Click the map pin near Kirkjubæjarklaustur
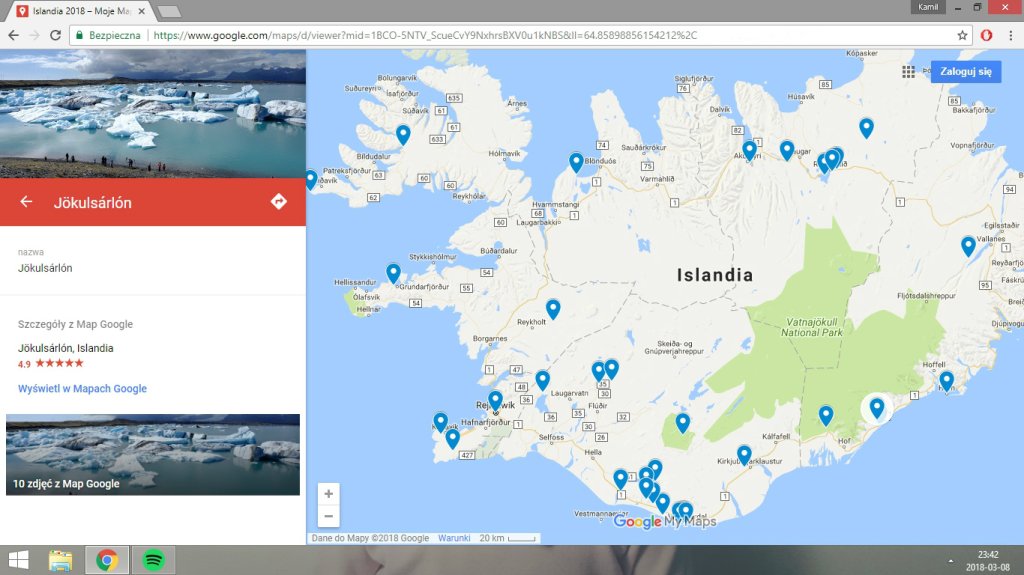This screenshot has width=1024, height=575. coord(744,454)
